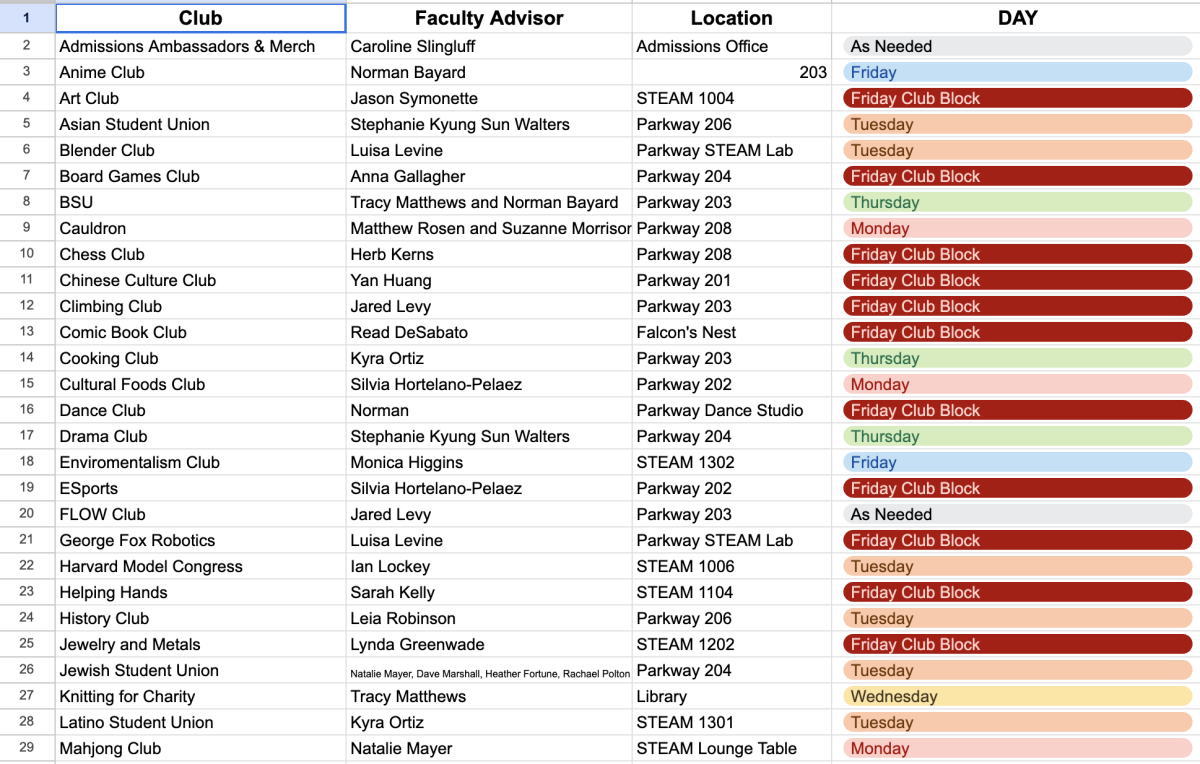Image resolution: width=1200 pixels, height=764 pixels.
Task: Open the Monday dropdown for Mahjong Club
Action: [x=1017, y=748]
